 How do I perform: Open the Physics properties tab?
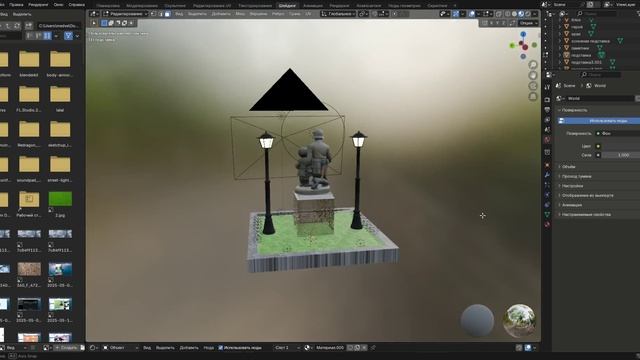tap(547, 194)
